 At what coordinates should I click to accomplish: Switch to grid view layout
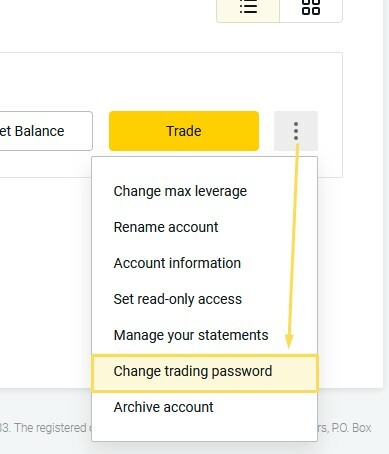click(311, 8)
